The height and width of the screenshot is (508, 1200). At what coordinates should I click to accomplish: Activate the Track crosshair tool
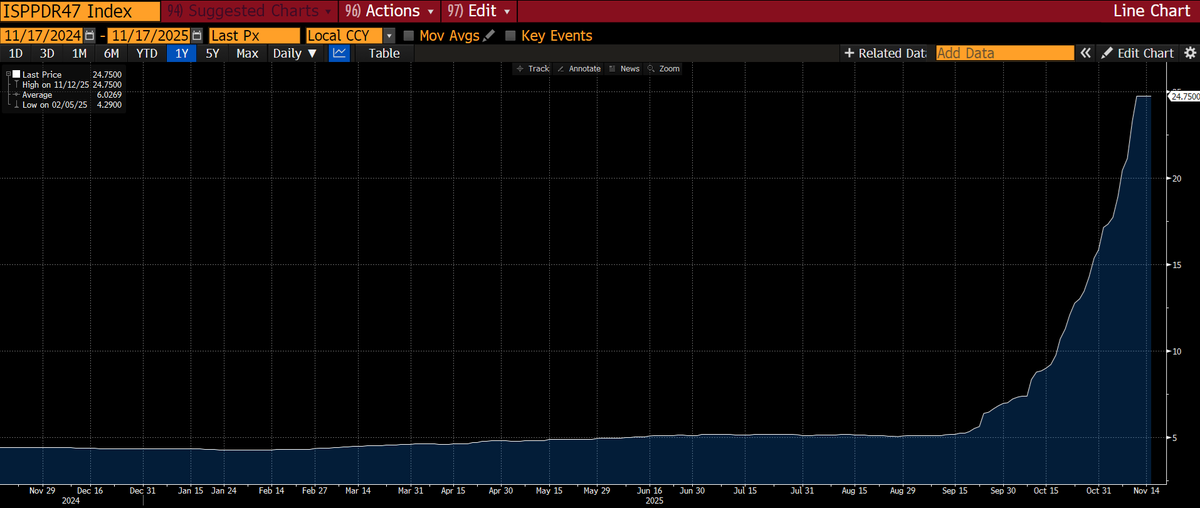click(532, 69)
